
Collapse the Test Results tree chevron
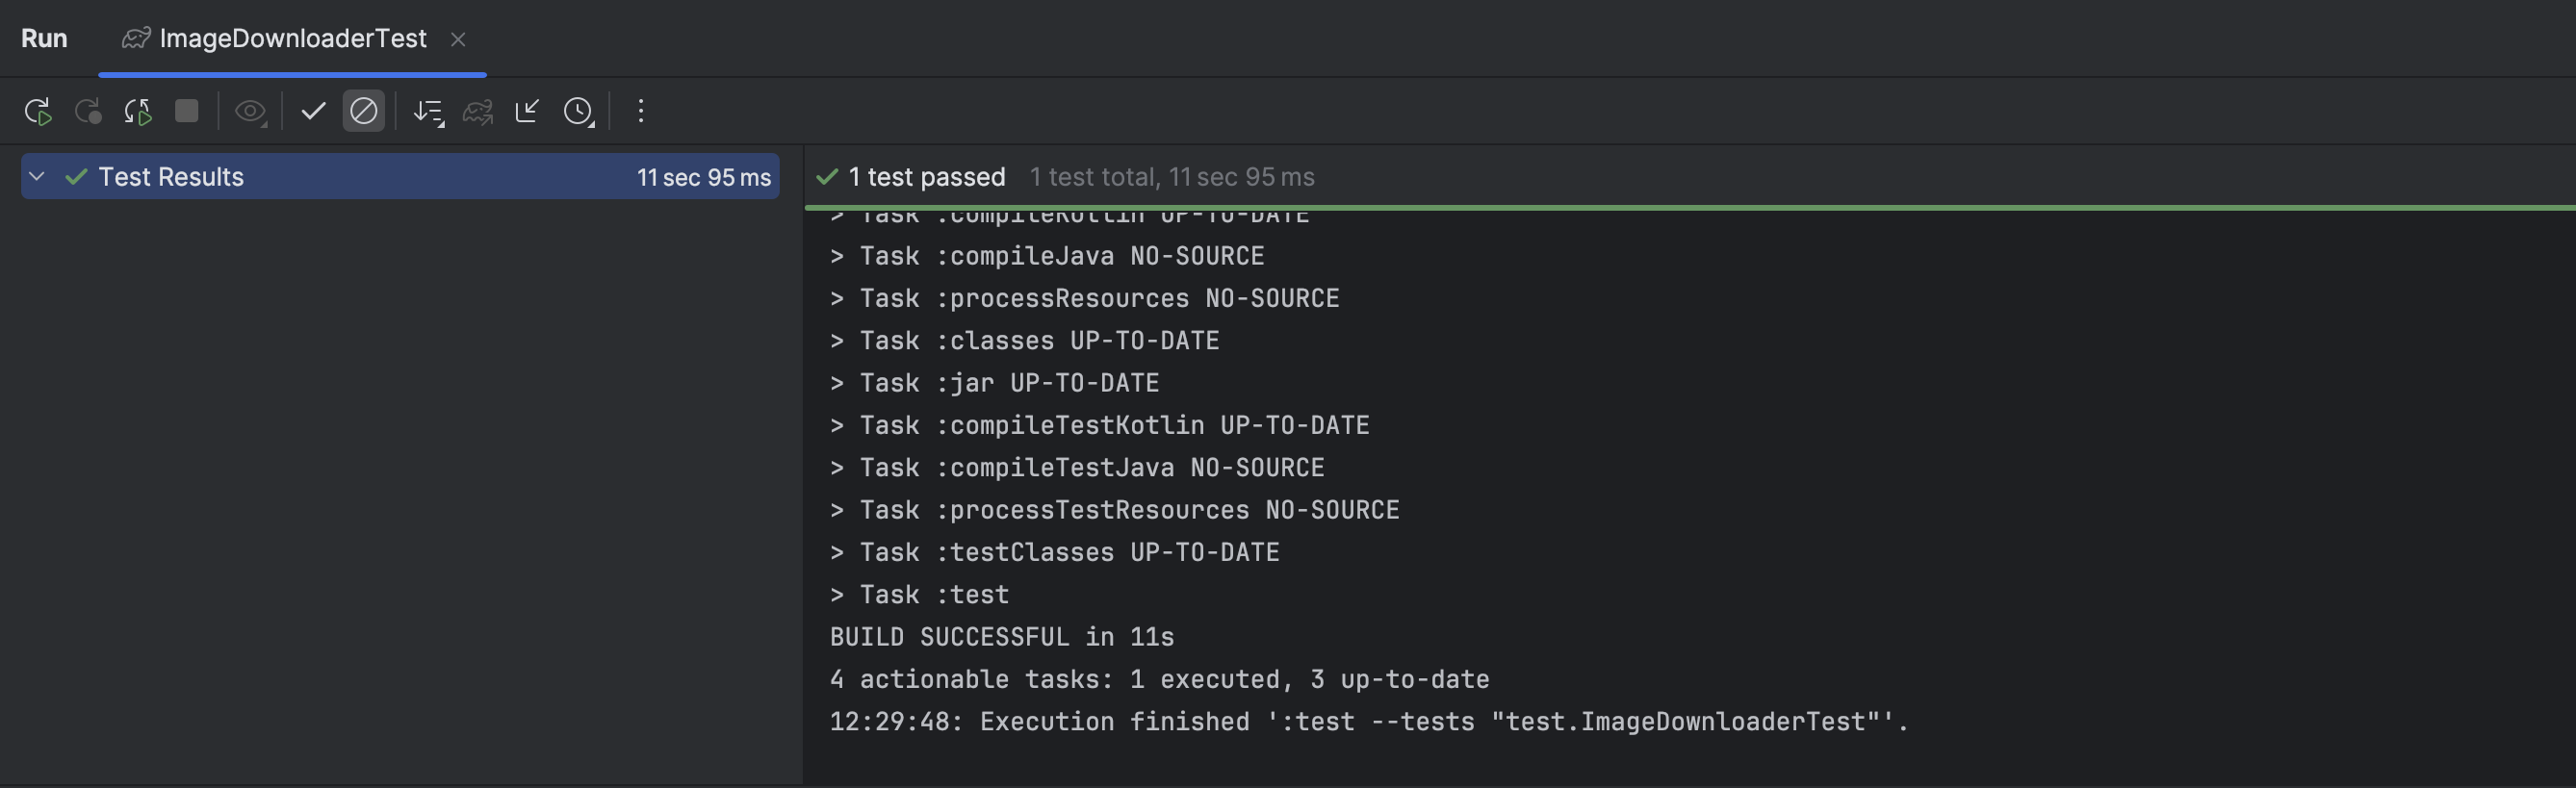pos(37,176)
